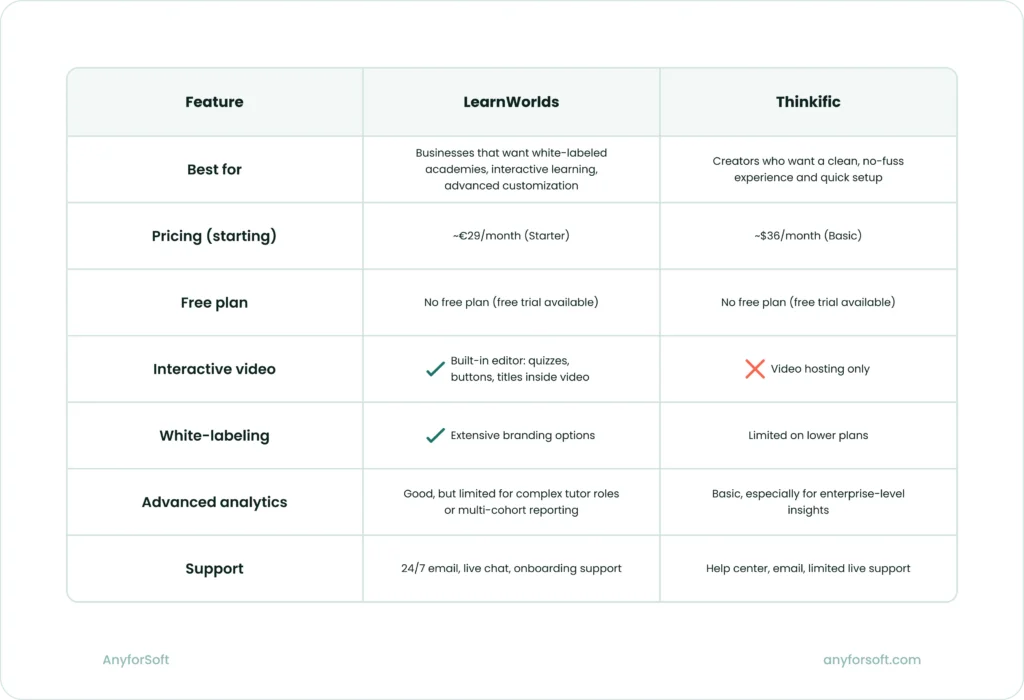Click the green checkmark beside Extensive branding options
Screen dimensions: 1024x700
click(435, 436)
